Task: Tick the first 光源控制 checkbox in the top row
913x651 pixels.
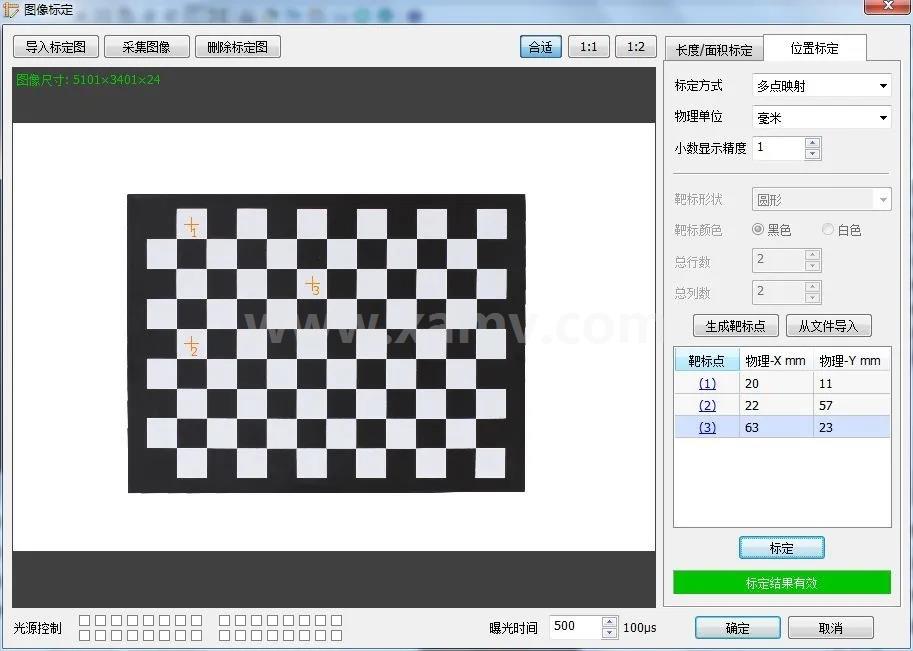Action: pyautogui.click(x=84, y=621)
